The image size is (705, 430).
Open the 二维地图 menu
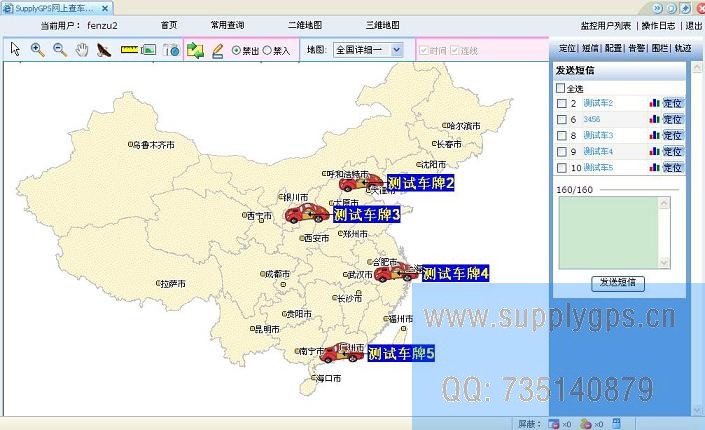point(304,24)
